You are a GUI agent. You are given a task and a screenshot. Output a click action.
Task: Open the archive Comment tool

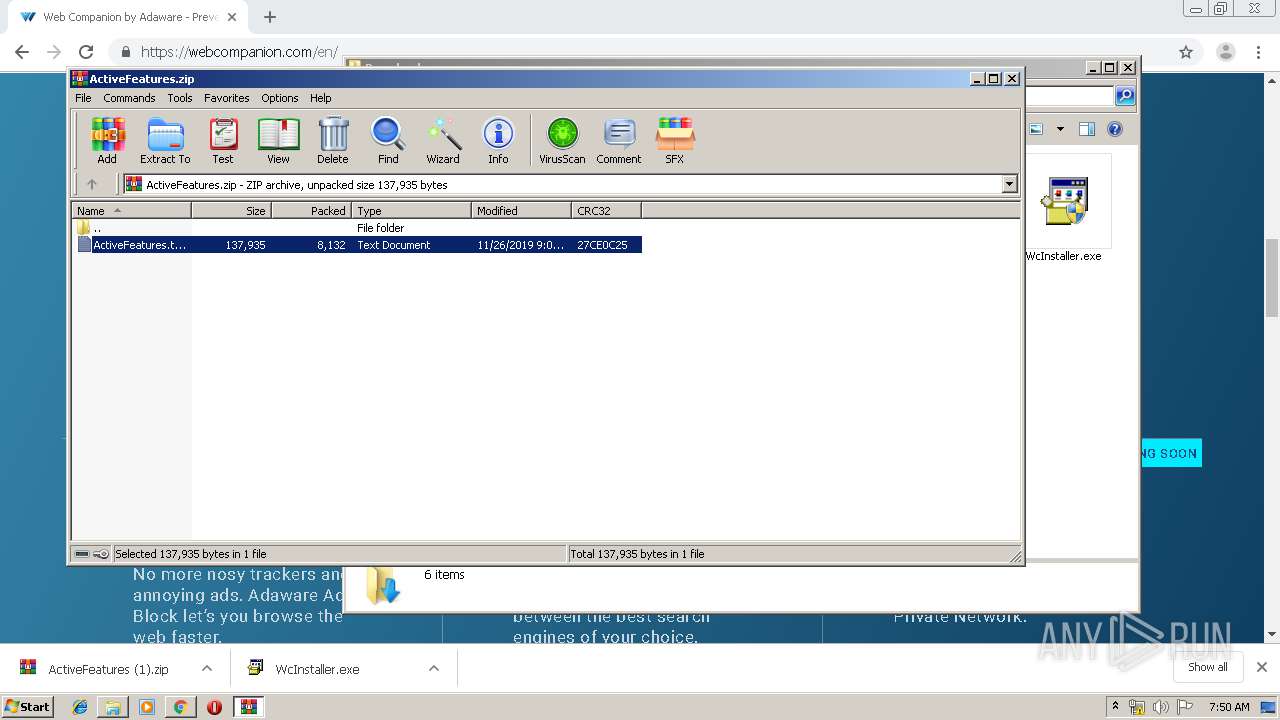[619, 140]
